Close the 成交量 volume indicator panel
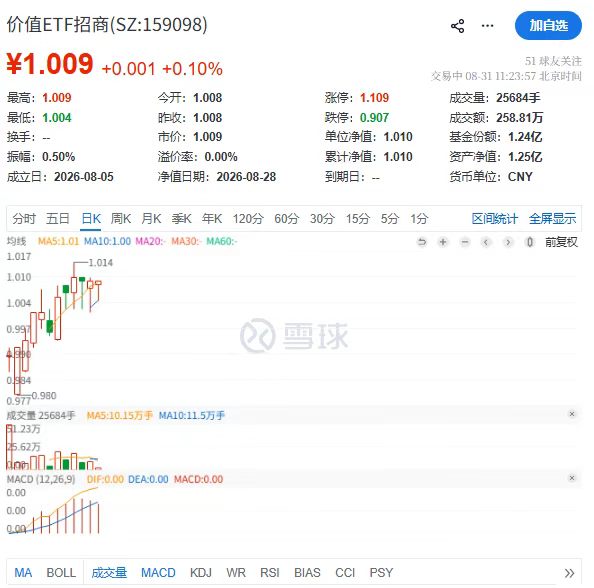594x588 pixels. pos(572,414)
